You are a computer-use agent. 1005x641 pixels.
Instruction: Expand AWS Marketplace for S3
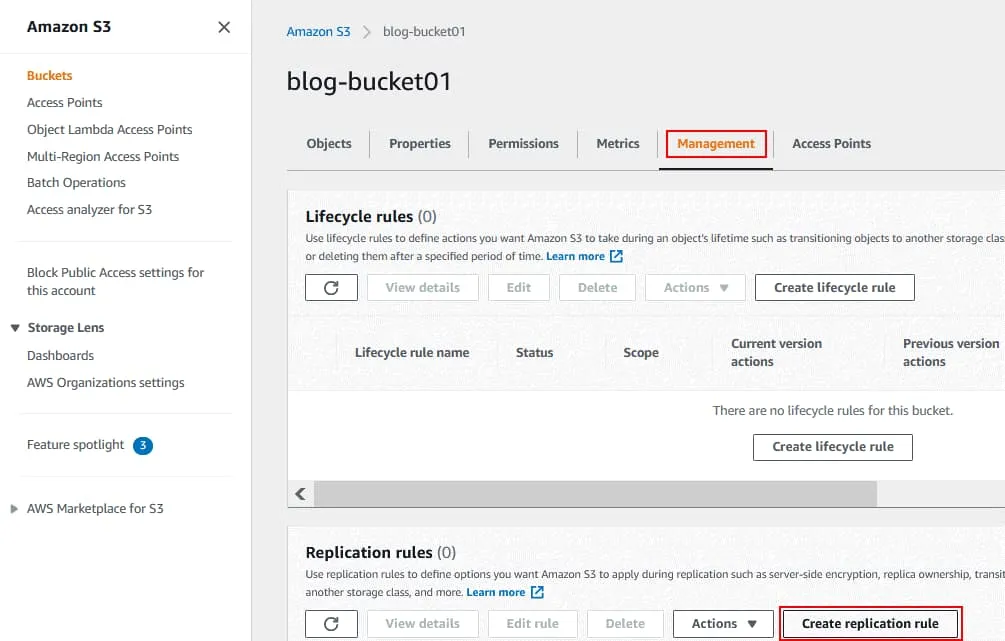pyautogui.click(x=14, y=509)
